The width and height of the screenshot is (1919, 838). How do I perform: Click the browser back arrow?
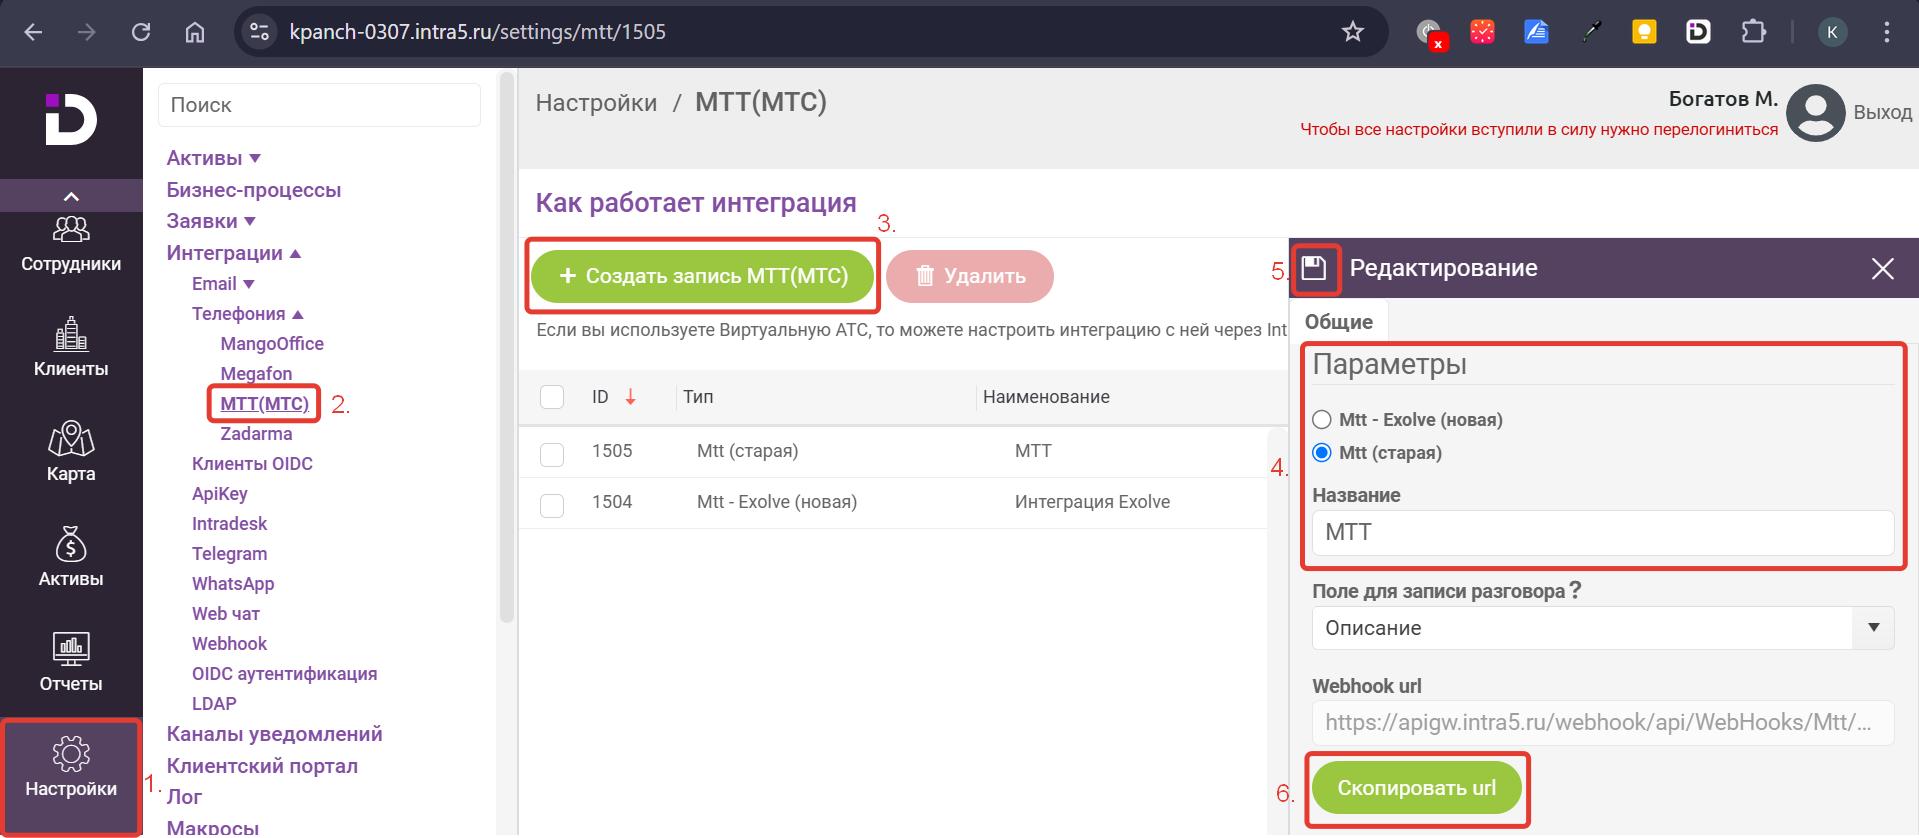pyautogui.click(x=33, y=32)
